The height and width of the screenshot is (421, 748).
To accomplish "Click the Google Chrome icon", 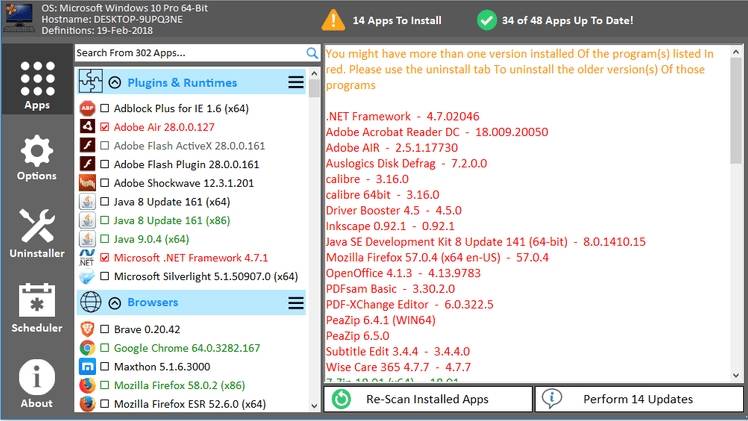I will (x=87, y=348).
